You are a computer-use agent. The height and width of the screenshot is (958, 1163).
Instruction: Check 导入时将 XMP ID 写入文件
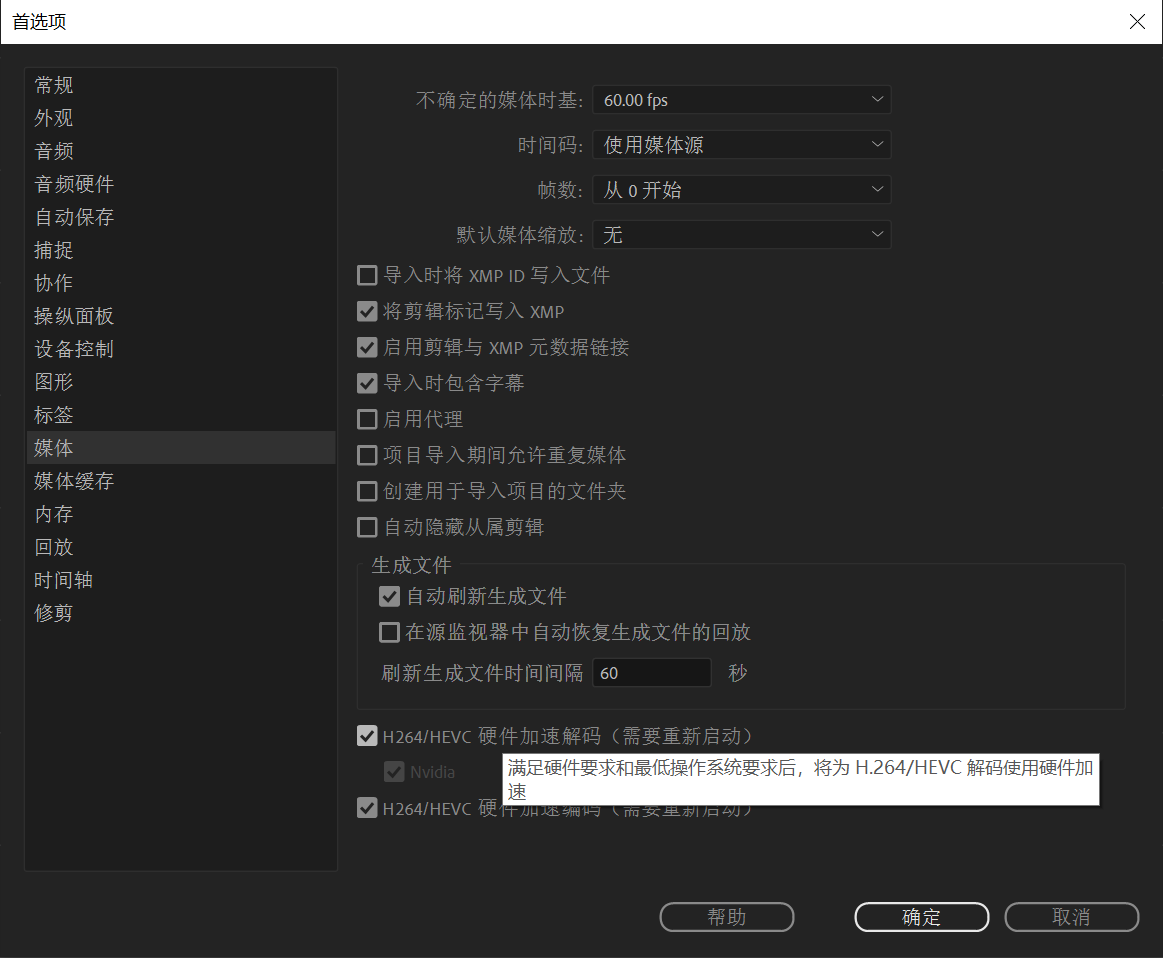(x=367, y=275)
